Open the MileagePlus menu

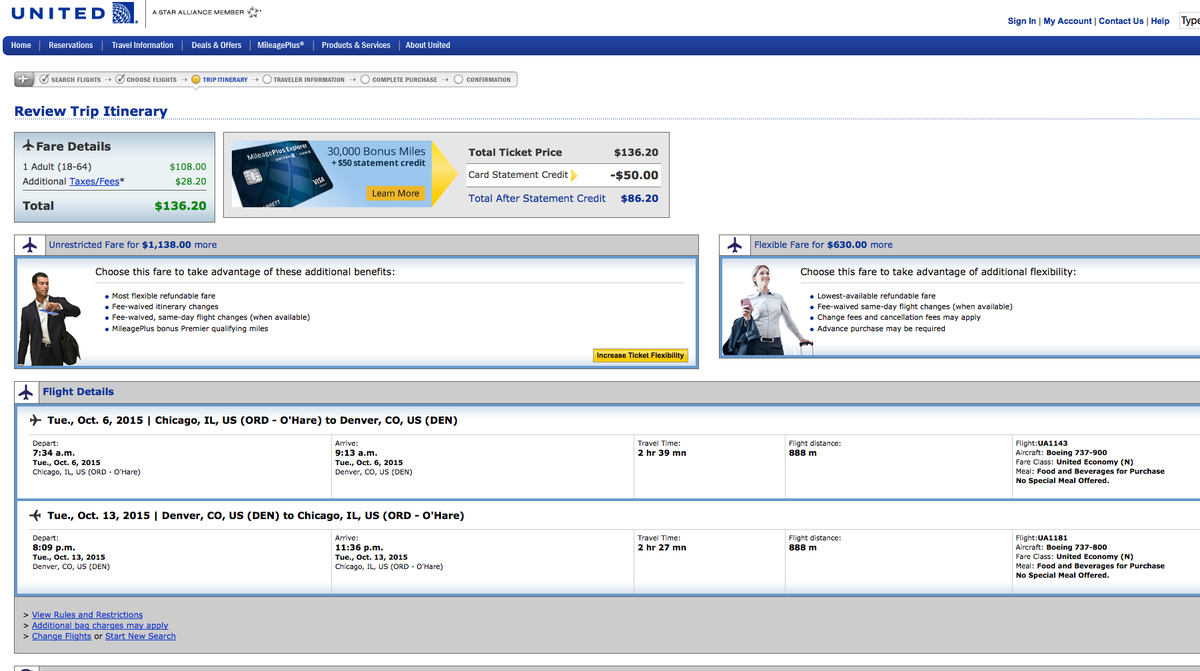[281, 45]
